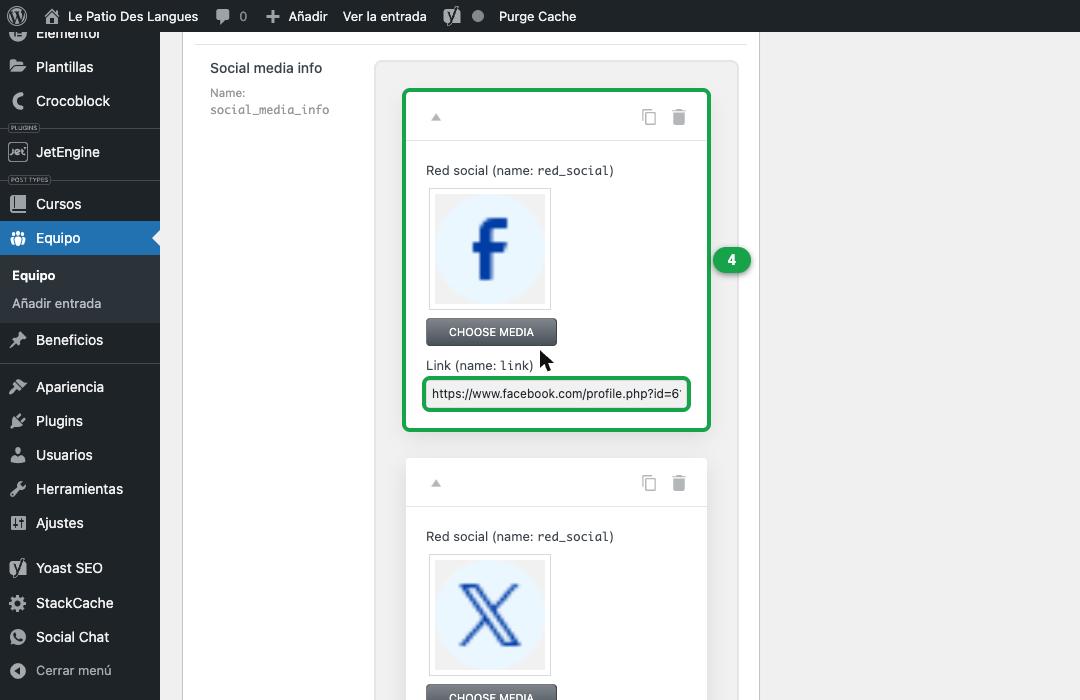
Task: Select Añadir entrada submenu item
Action: click(x=56, y=304)
